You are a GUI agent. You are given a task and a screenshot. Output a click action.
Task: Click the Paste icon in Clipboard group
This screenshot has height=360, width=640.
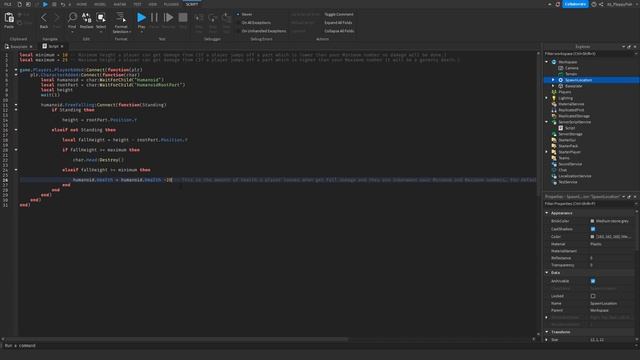pyautogui.click(x=9, y=18)
